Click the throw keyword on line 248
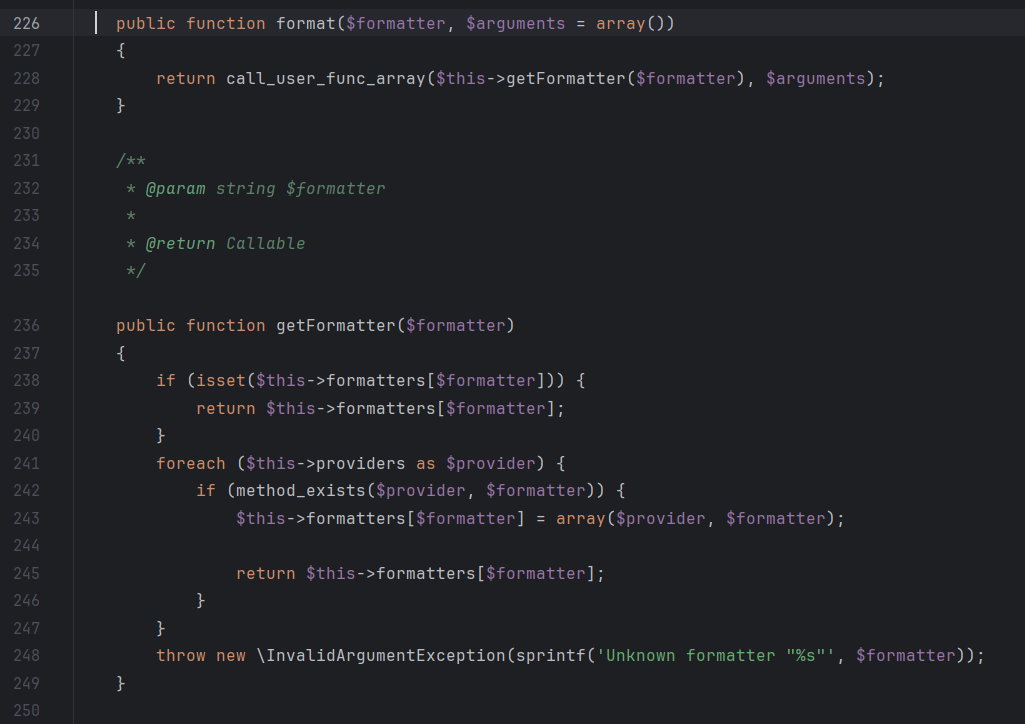The image size is (1025, 724). [180, 655]
